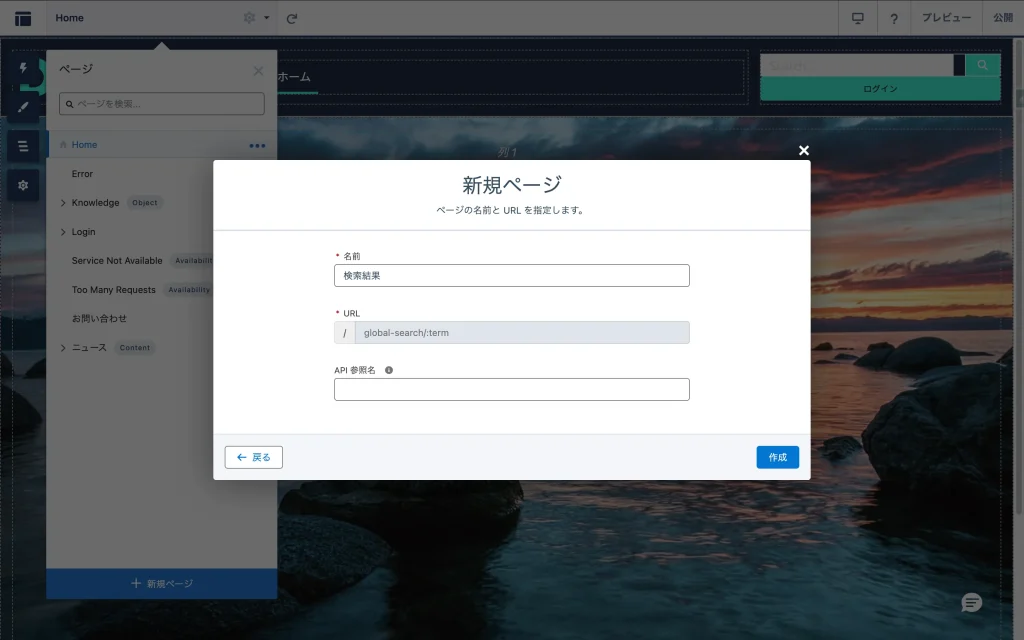Open the Theme paintbrush panel
The image size is (1024, 640).
pyautogui.click(x=23, y=107)
